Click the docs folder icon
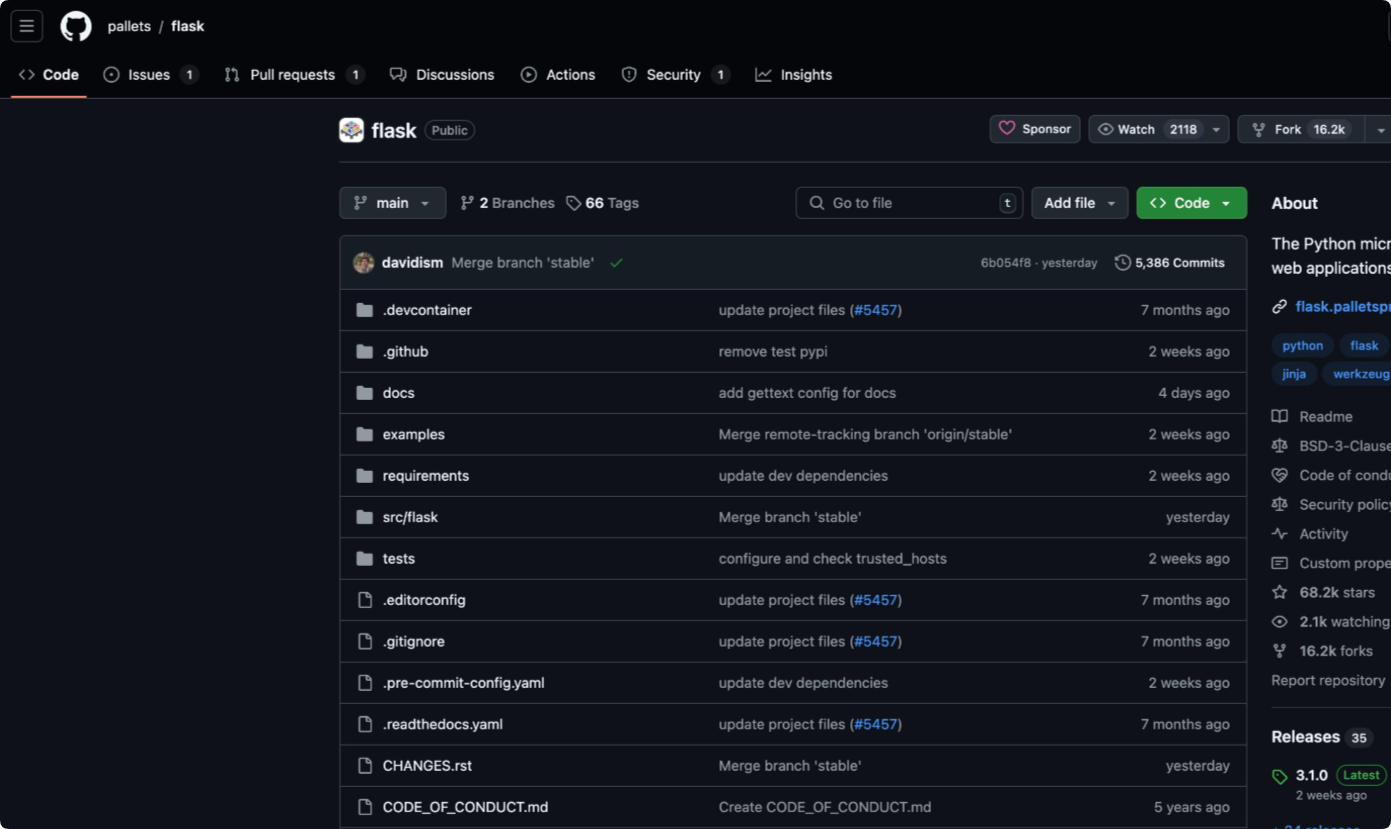The image size is (1391, 829). [365, 393]
